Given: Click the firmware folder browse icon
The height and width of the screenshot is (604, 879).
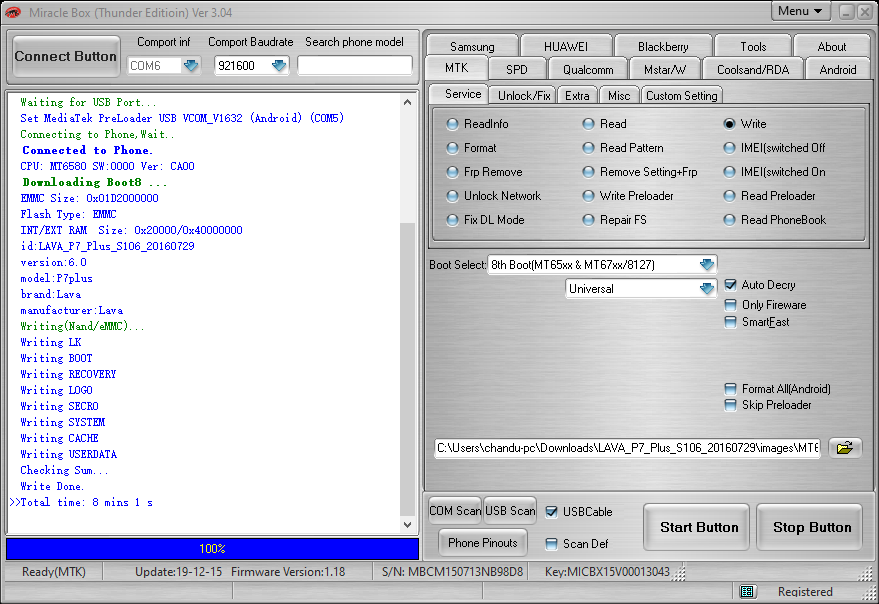Looking at the screenshot, I should pos(845,448).
